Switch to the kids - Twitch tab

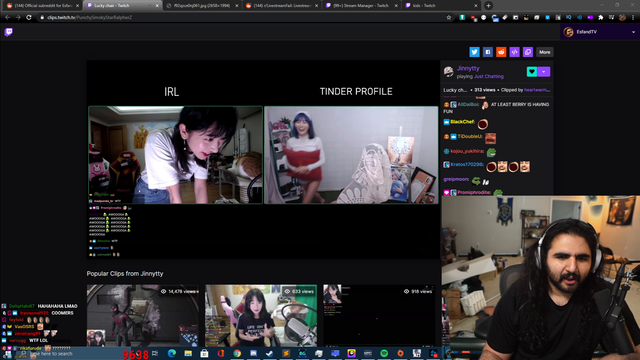click(441, 6)
